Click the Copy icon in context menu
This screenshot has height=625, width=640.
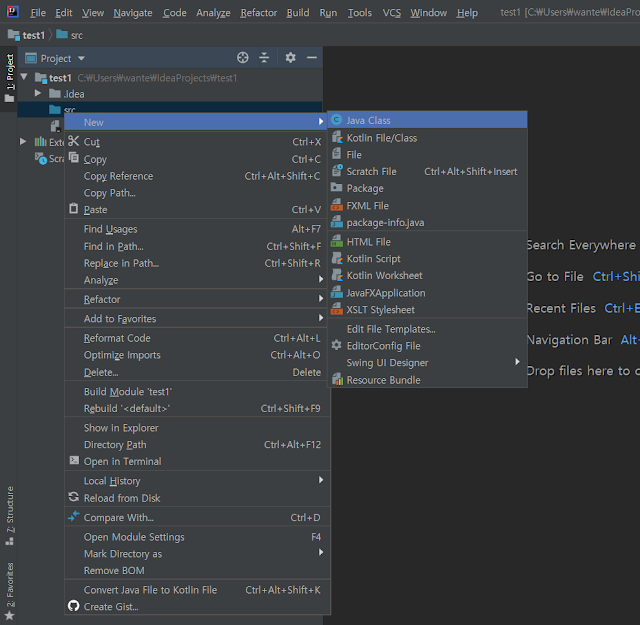coord(73,158)
